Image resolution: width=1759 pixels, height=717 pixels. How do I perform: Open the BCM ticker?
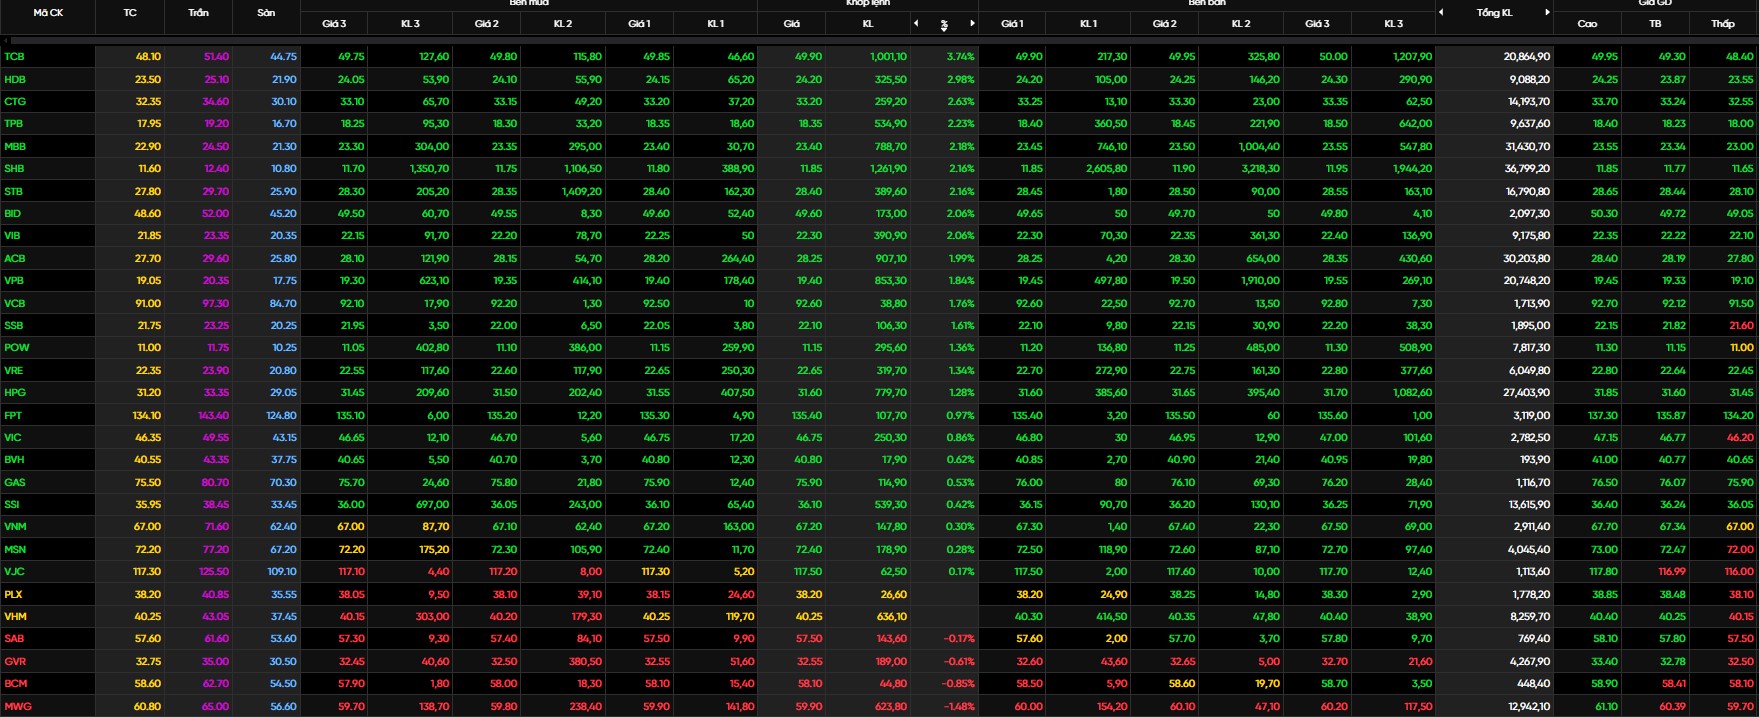click(x=15, y=683)
